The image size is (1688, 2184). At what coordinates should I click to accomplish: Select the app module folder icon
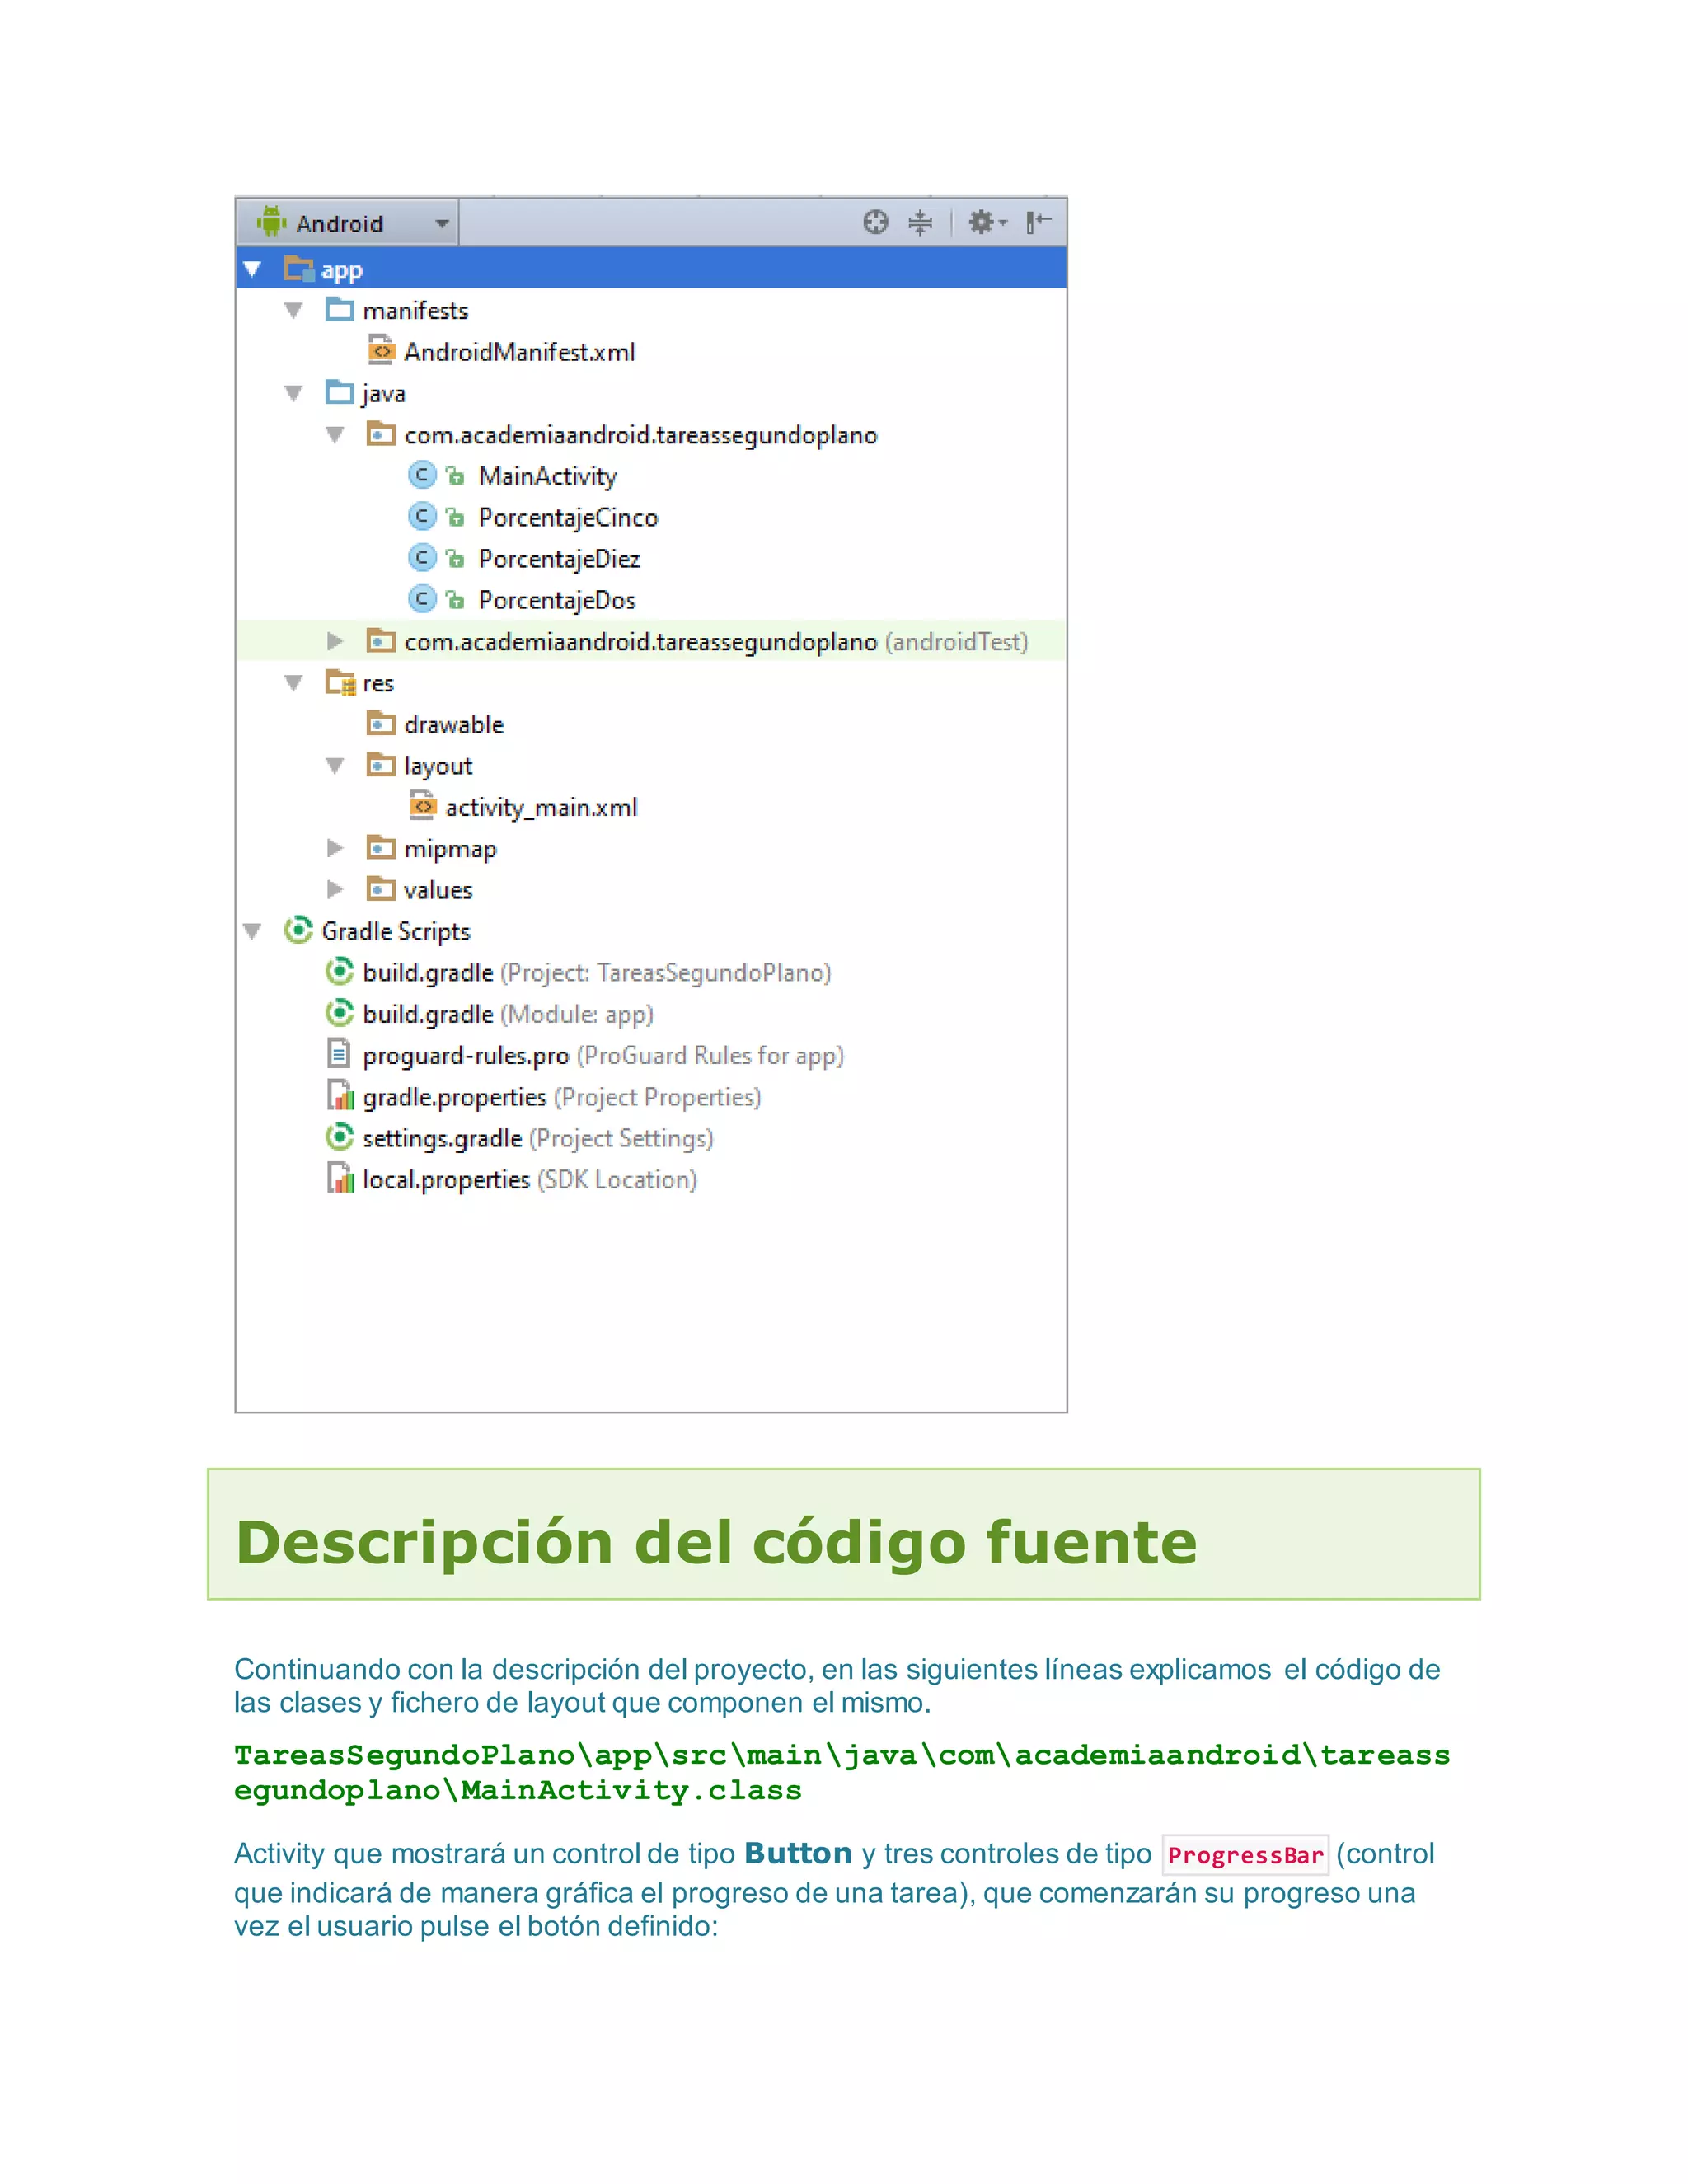[299, 268]
